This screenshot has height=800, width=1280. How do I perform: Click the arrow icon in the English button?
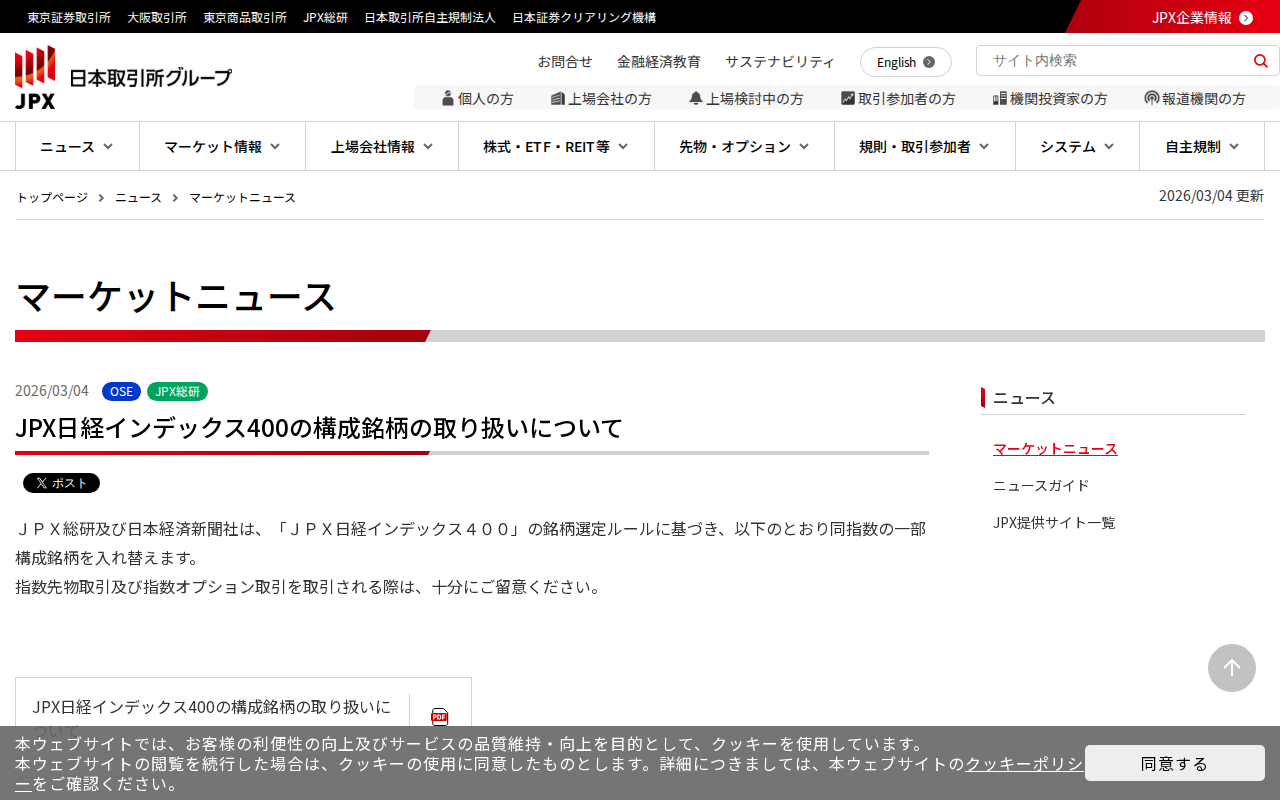[929, 62]
